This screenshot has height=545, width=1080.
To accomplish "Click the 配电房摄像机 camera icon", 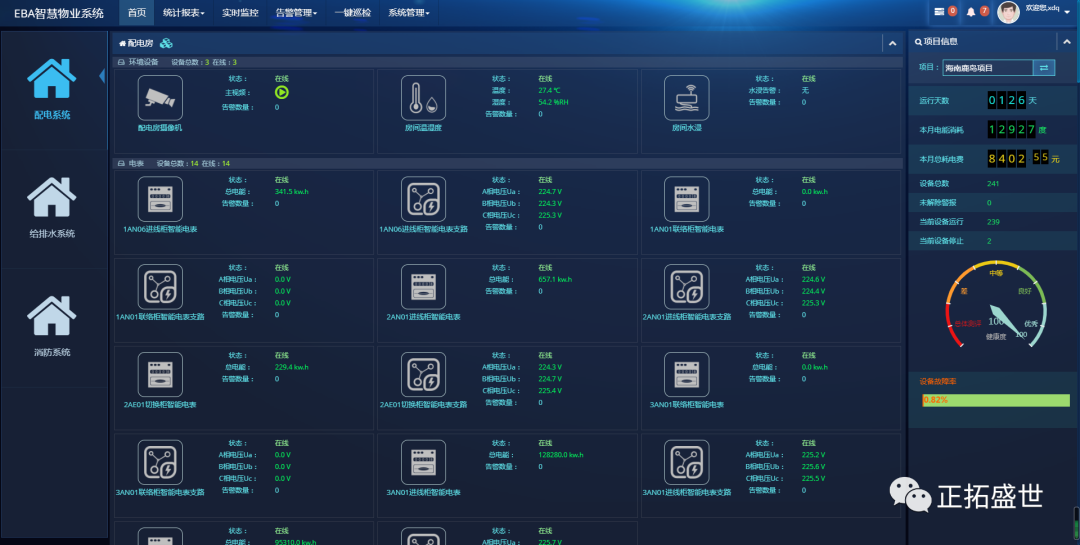I will pos(160,98).
